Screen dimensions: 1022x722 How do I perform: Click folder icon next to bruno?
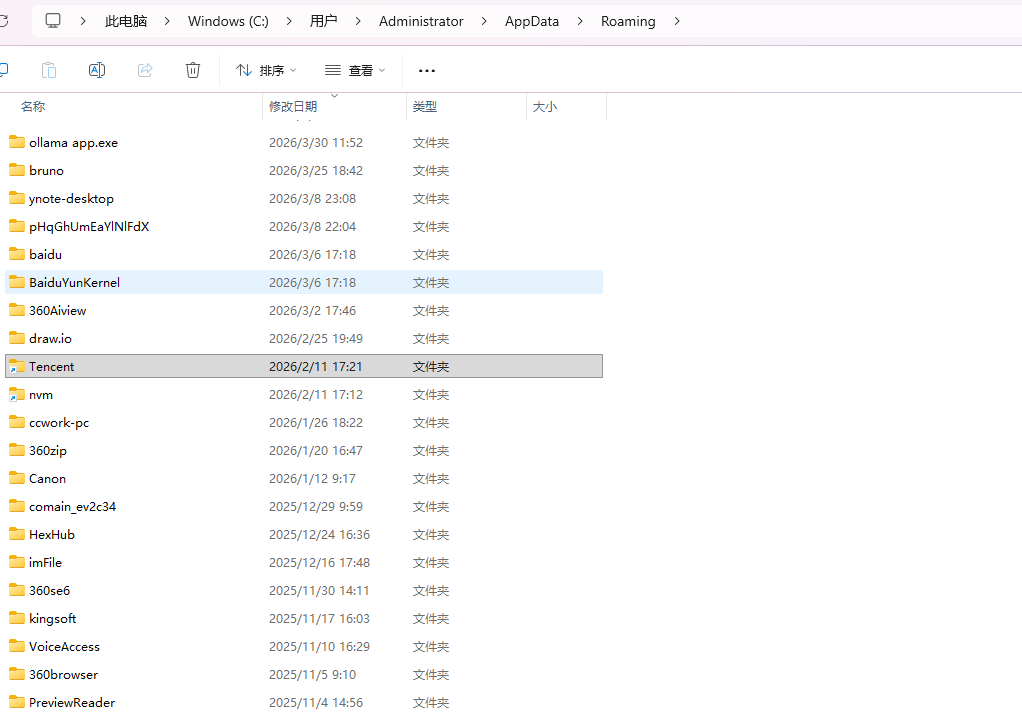(17, 170)
